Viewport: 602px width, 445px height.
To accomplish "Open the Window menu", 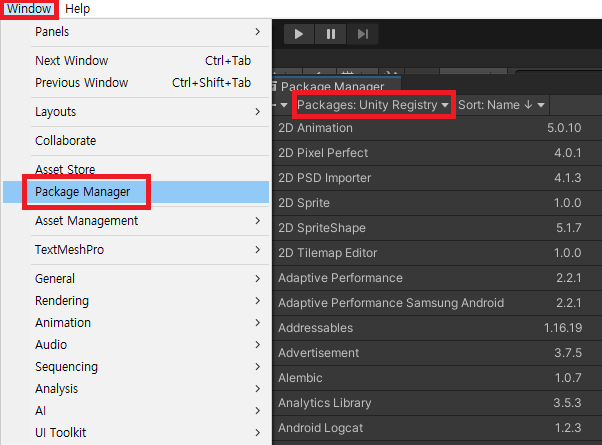I will click(x=29, y=8).
